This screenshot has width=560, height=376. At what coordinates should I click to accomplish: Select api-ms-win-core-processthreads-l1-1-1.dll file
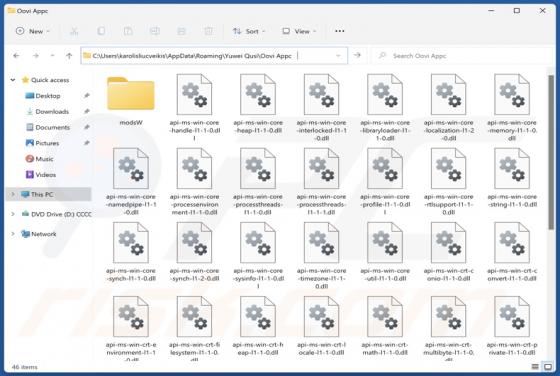click(x=321, y=181)
